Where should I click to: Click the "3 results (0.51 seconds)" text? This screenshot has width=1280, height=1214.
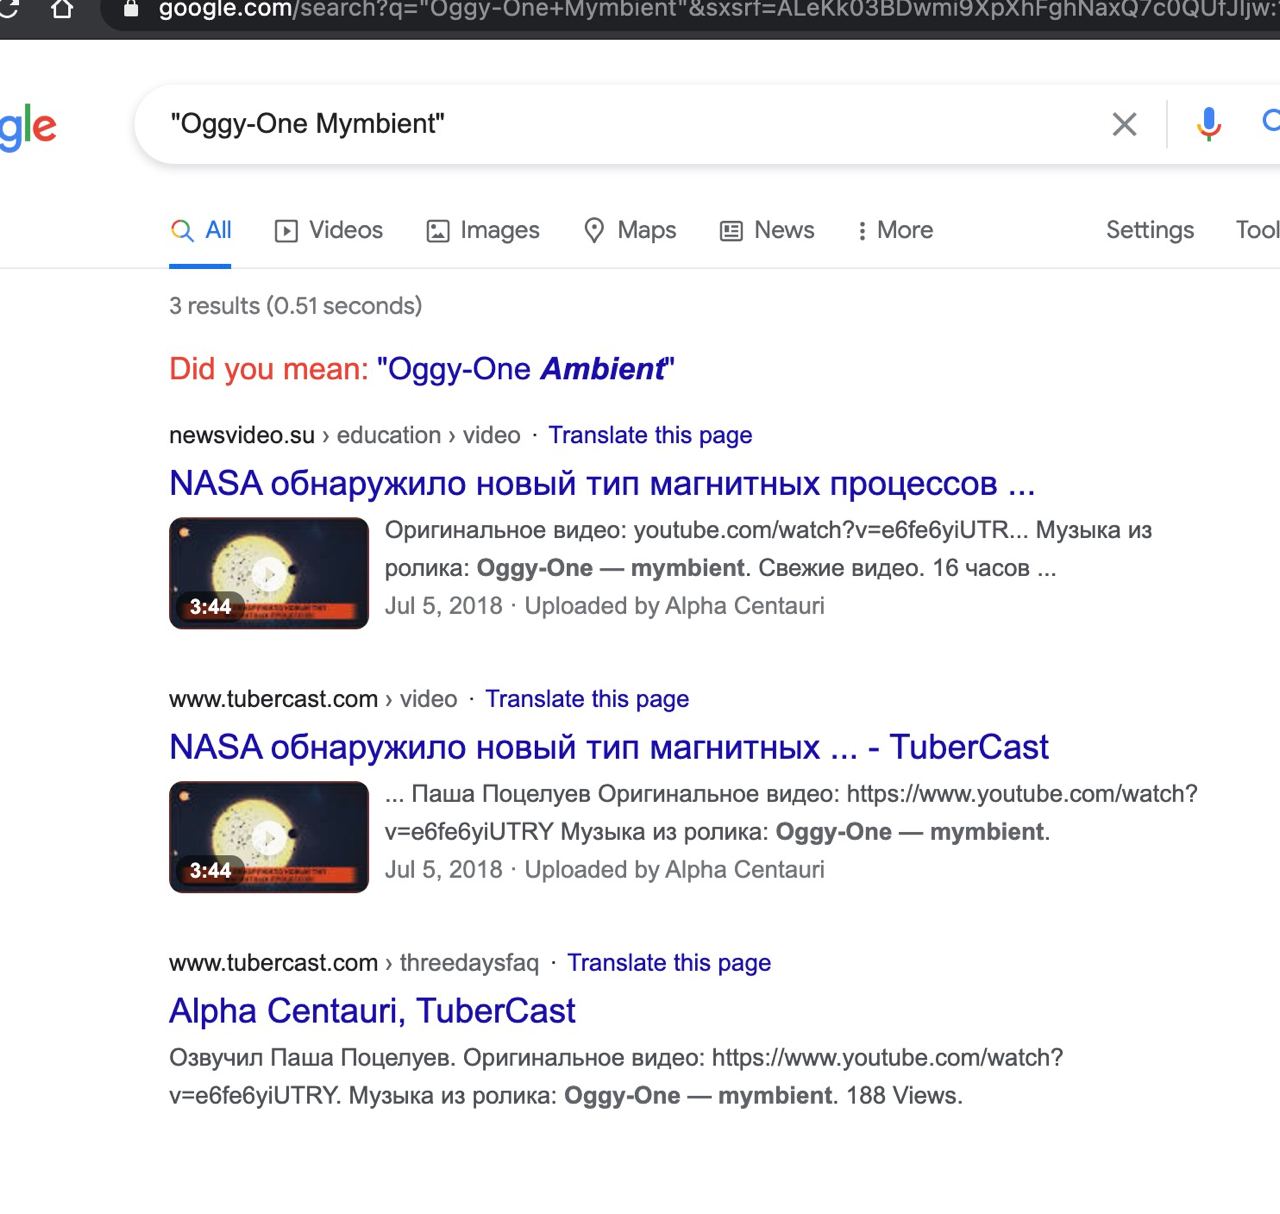296,306
